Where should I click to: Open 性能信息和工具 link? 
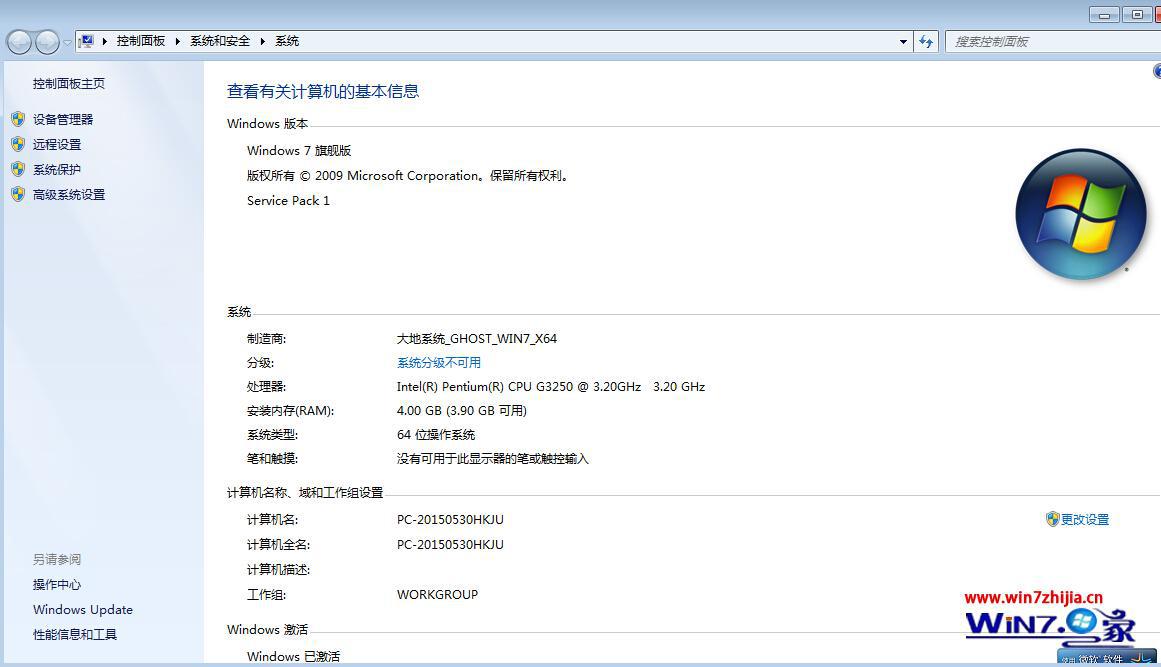[x=75, y=634]
